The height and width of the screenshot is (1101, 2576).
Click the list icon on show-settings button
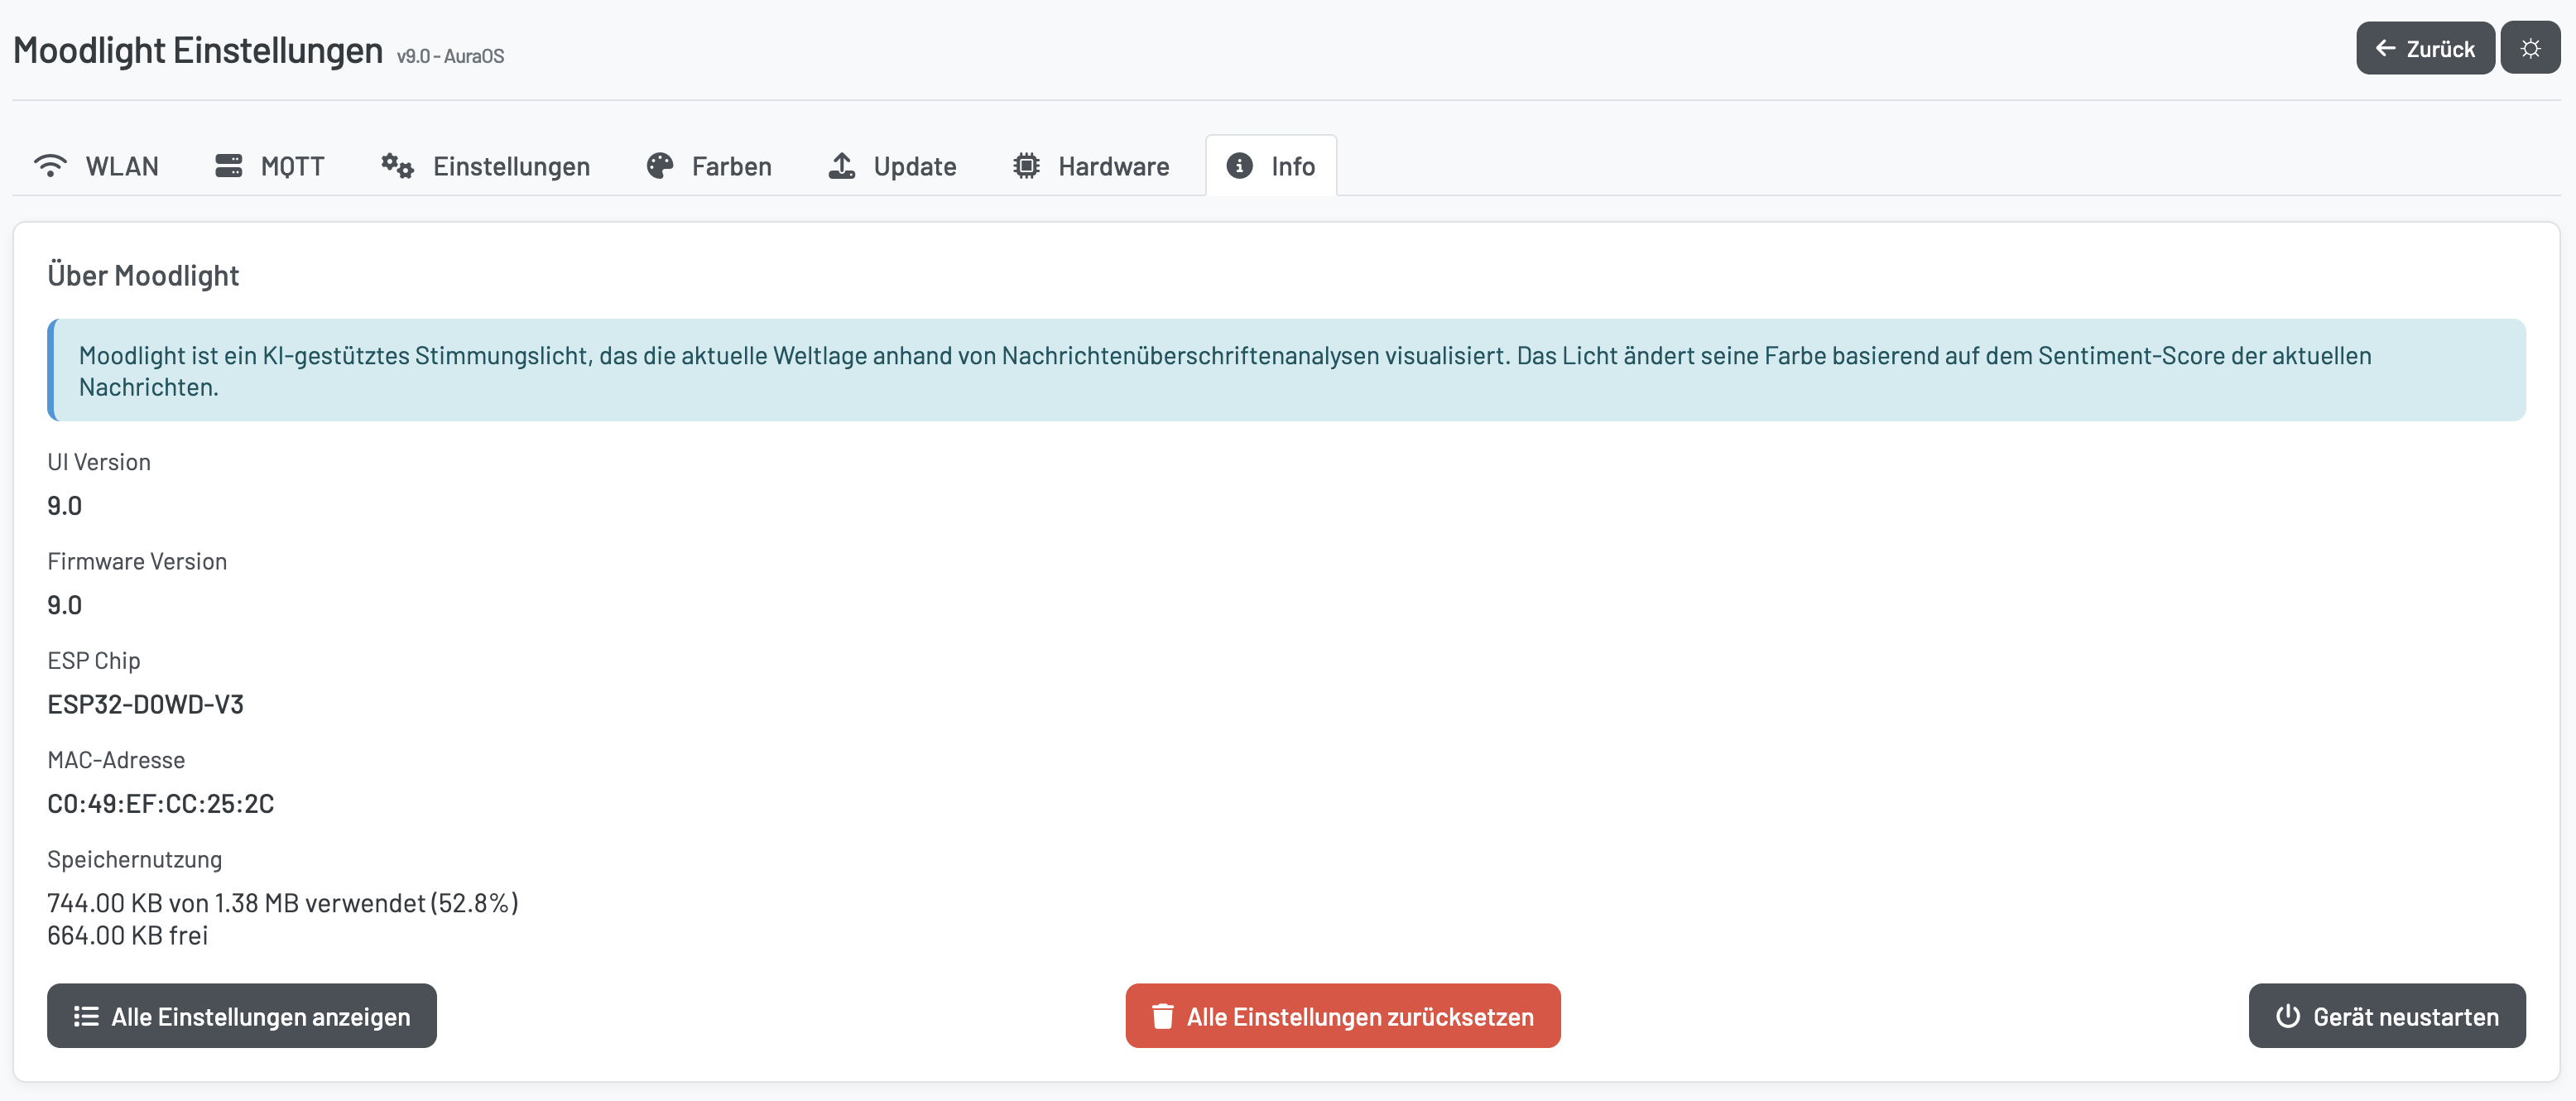86,1016
